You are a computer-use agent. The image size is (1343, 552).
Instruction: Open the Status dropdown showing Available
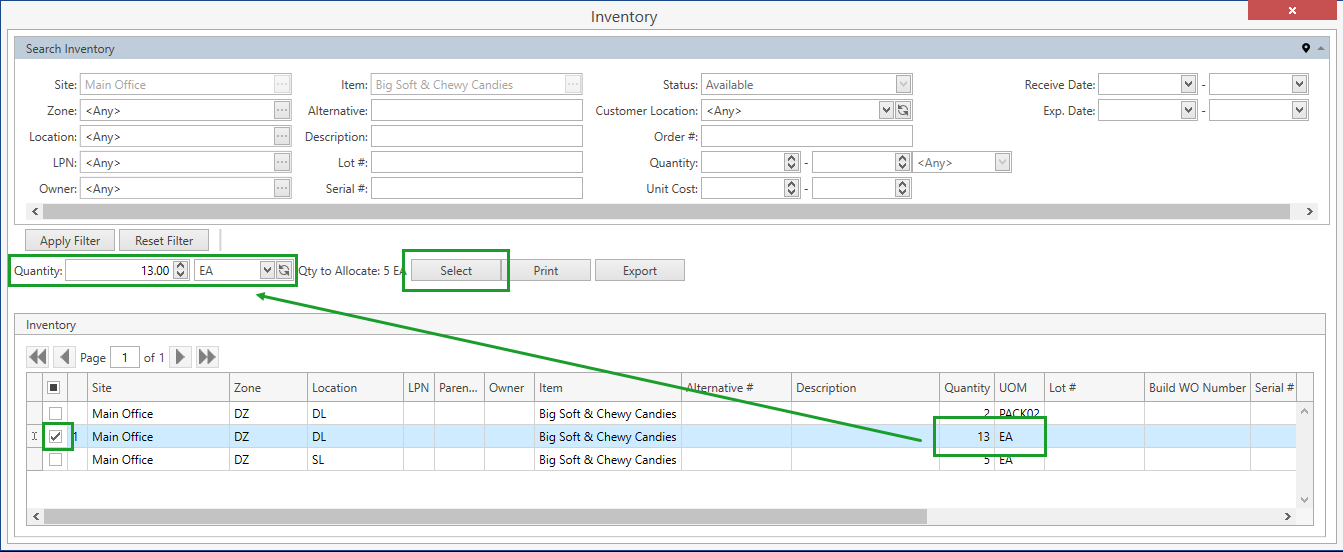[x=903, y=85]
